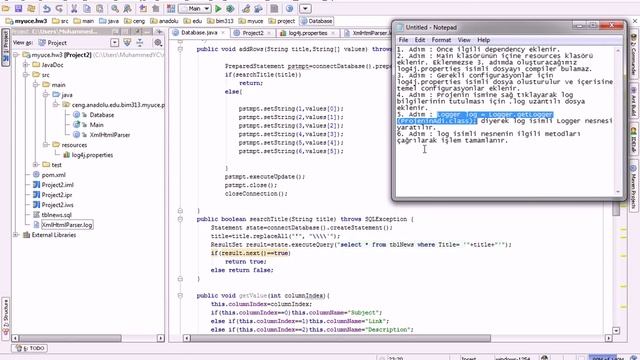Click the Make Project icon
640x360 pixels.
171,8
